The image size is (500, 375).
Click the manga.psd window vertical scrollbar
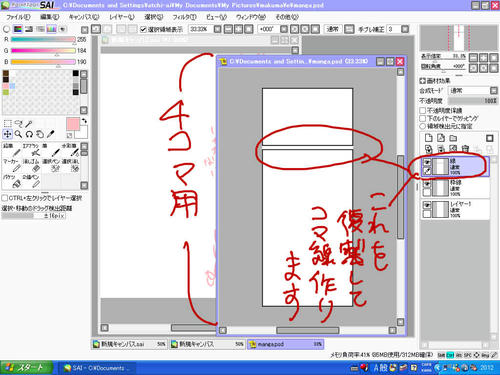(400, 197)
